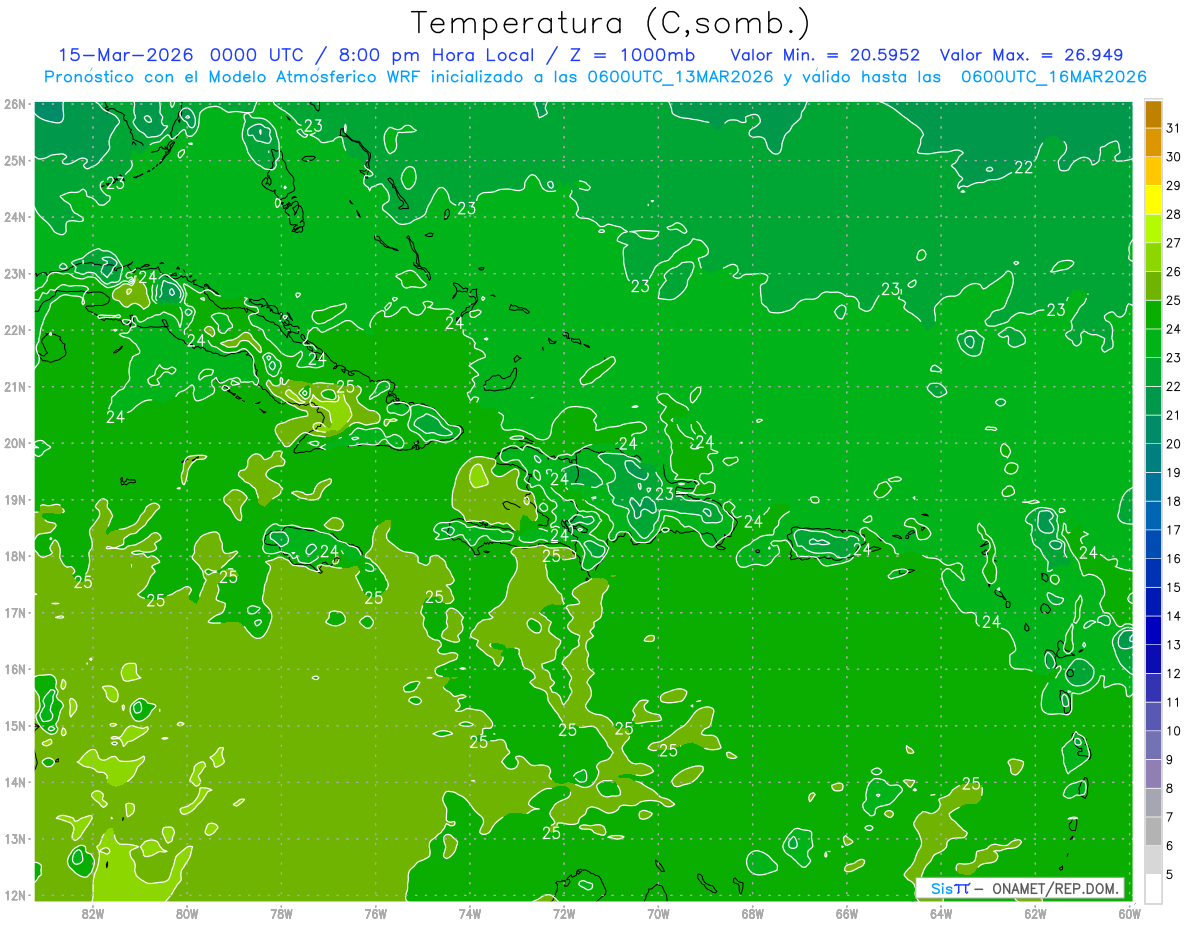
Task: Click the "76W" longitude axis label
Action: [x=375, y=913]
